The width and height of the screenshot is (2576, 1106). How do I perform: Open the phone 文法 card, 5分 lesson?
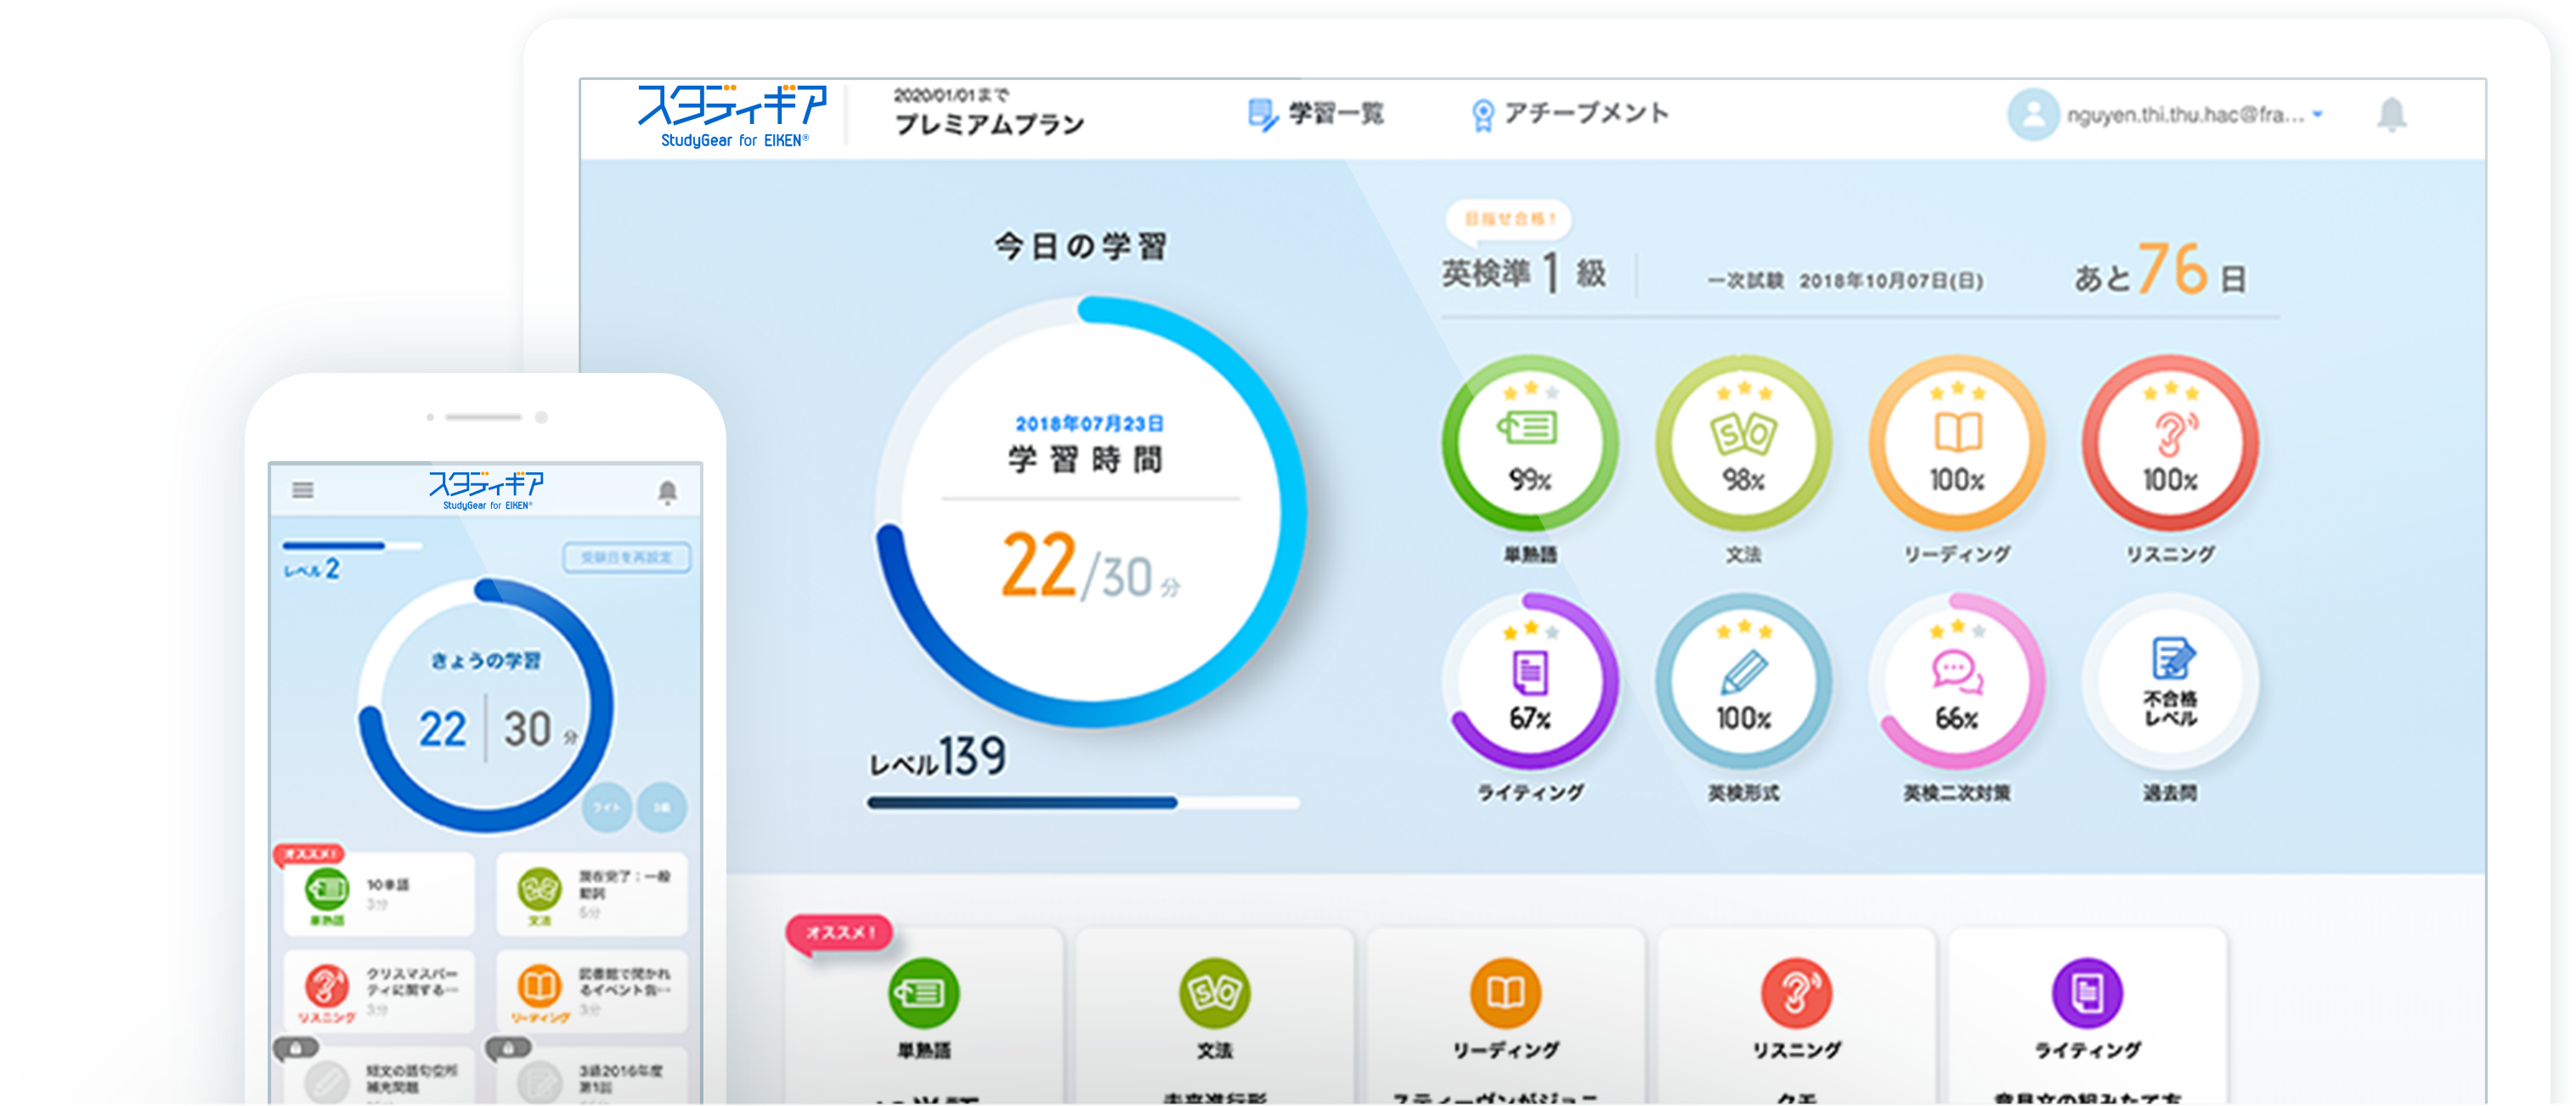pyautogui.click(x=592, y=894)
